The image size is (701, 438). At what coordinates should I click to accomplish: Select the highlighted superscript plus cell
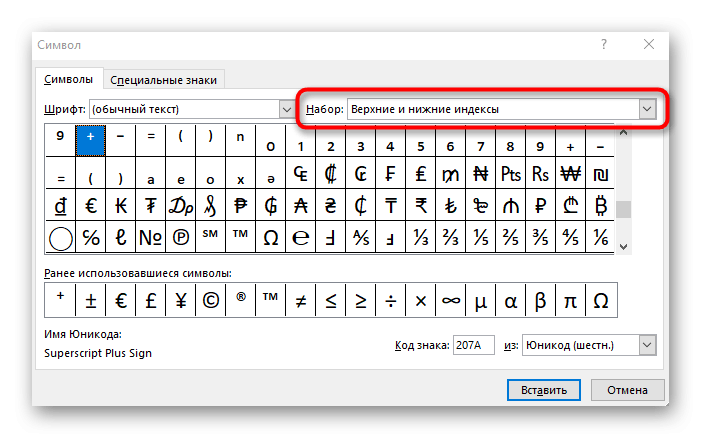[x=90, y=140]
